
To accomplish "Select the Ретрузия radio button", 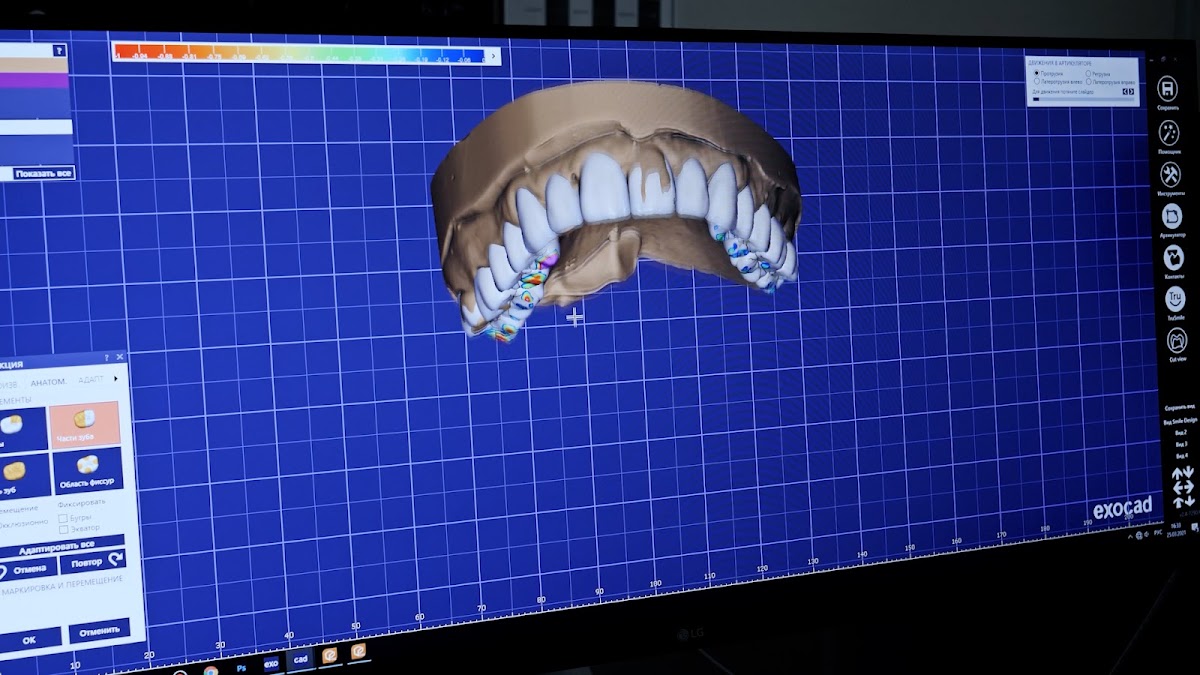I will tap(1088, 74).
